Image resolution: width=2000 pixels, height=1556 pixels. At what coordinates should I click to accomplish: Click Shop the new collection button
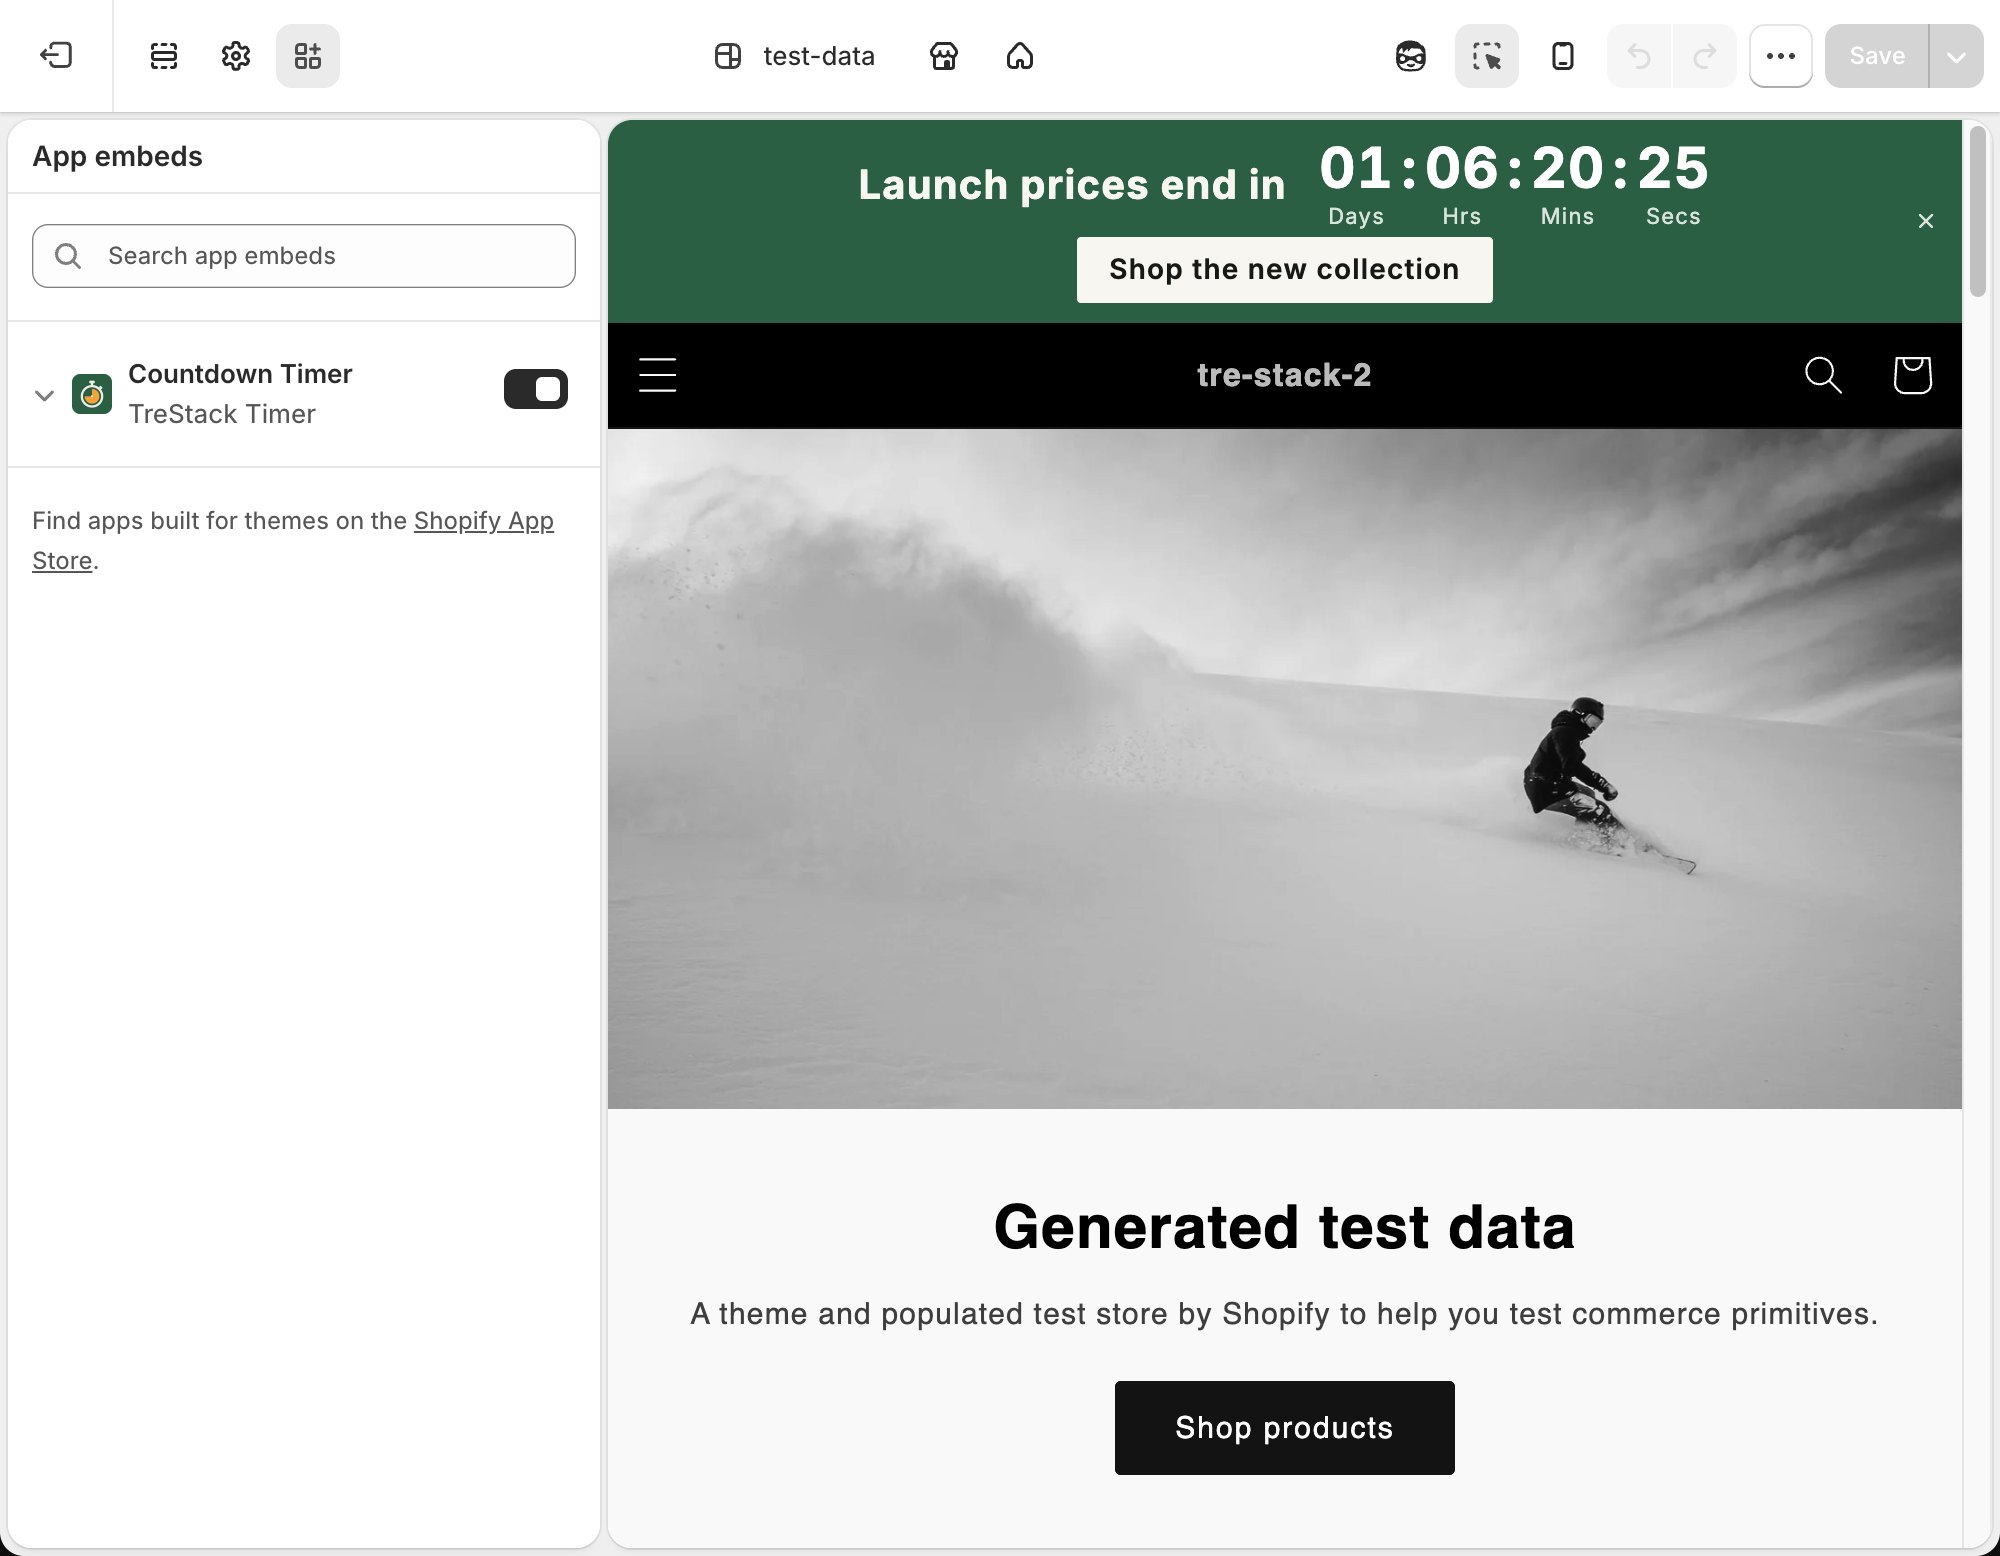pos(1285,270)
